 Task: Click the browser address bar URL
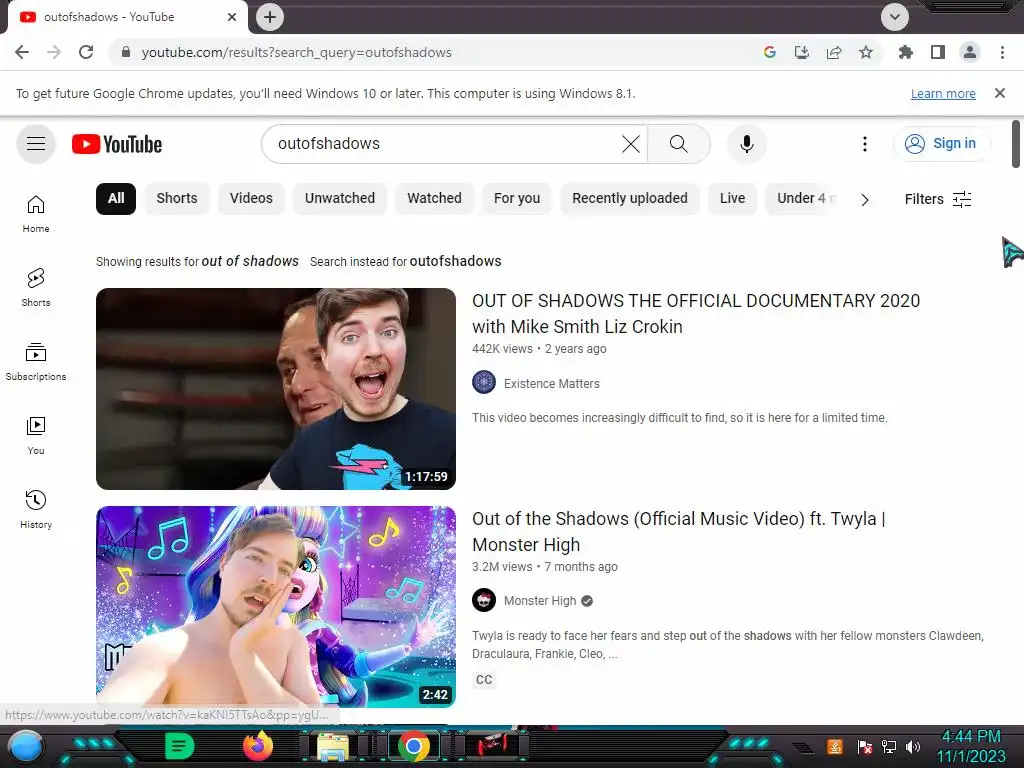pyautogui.click(x=296, y=52)
